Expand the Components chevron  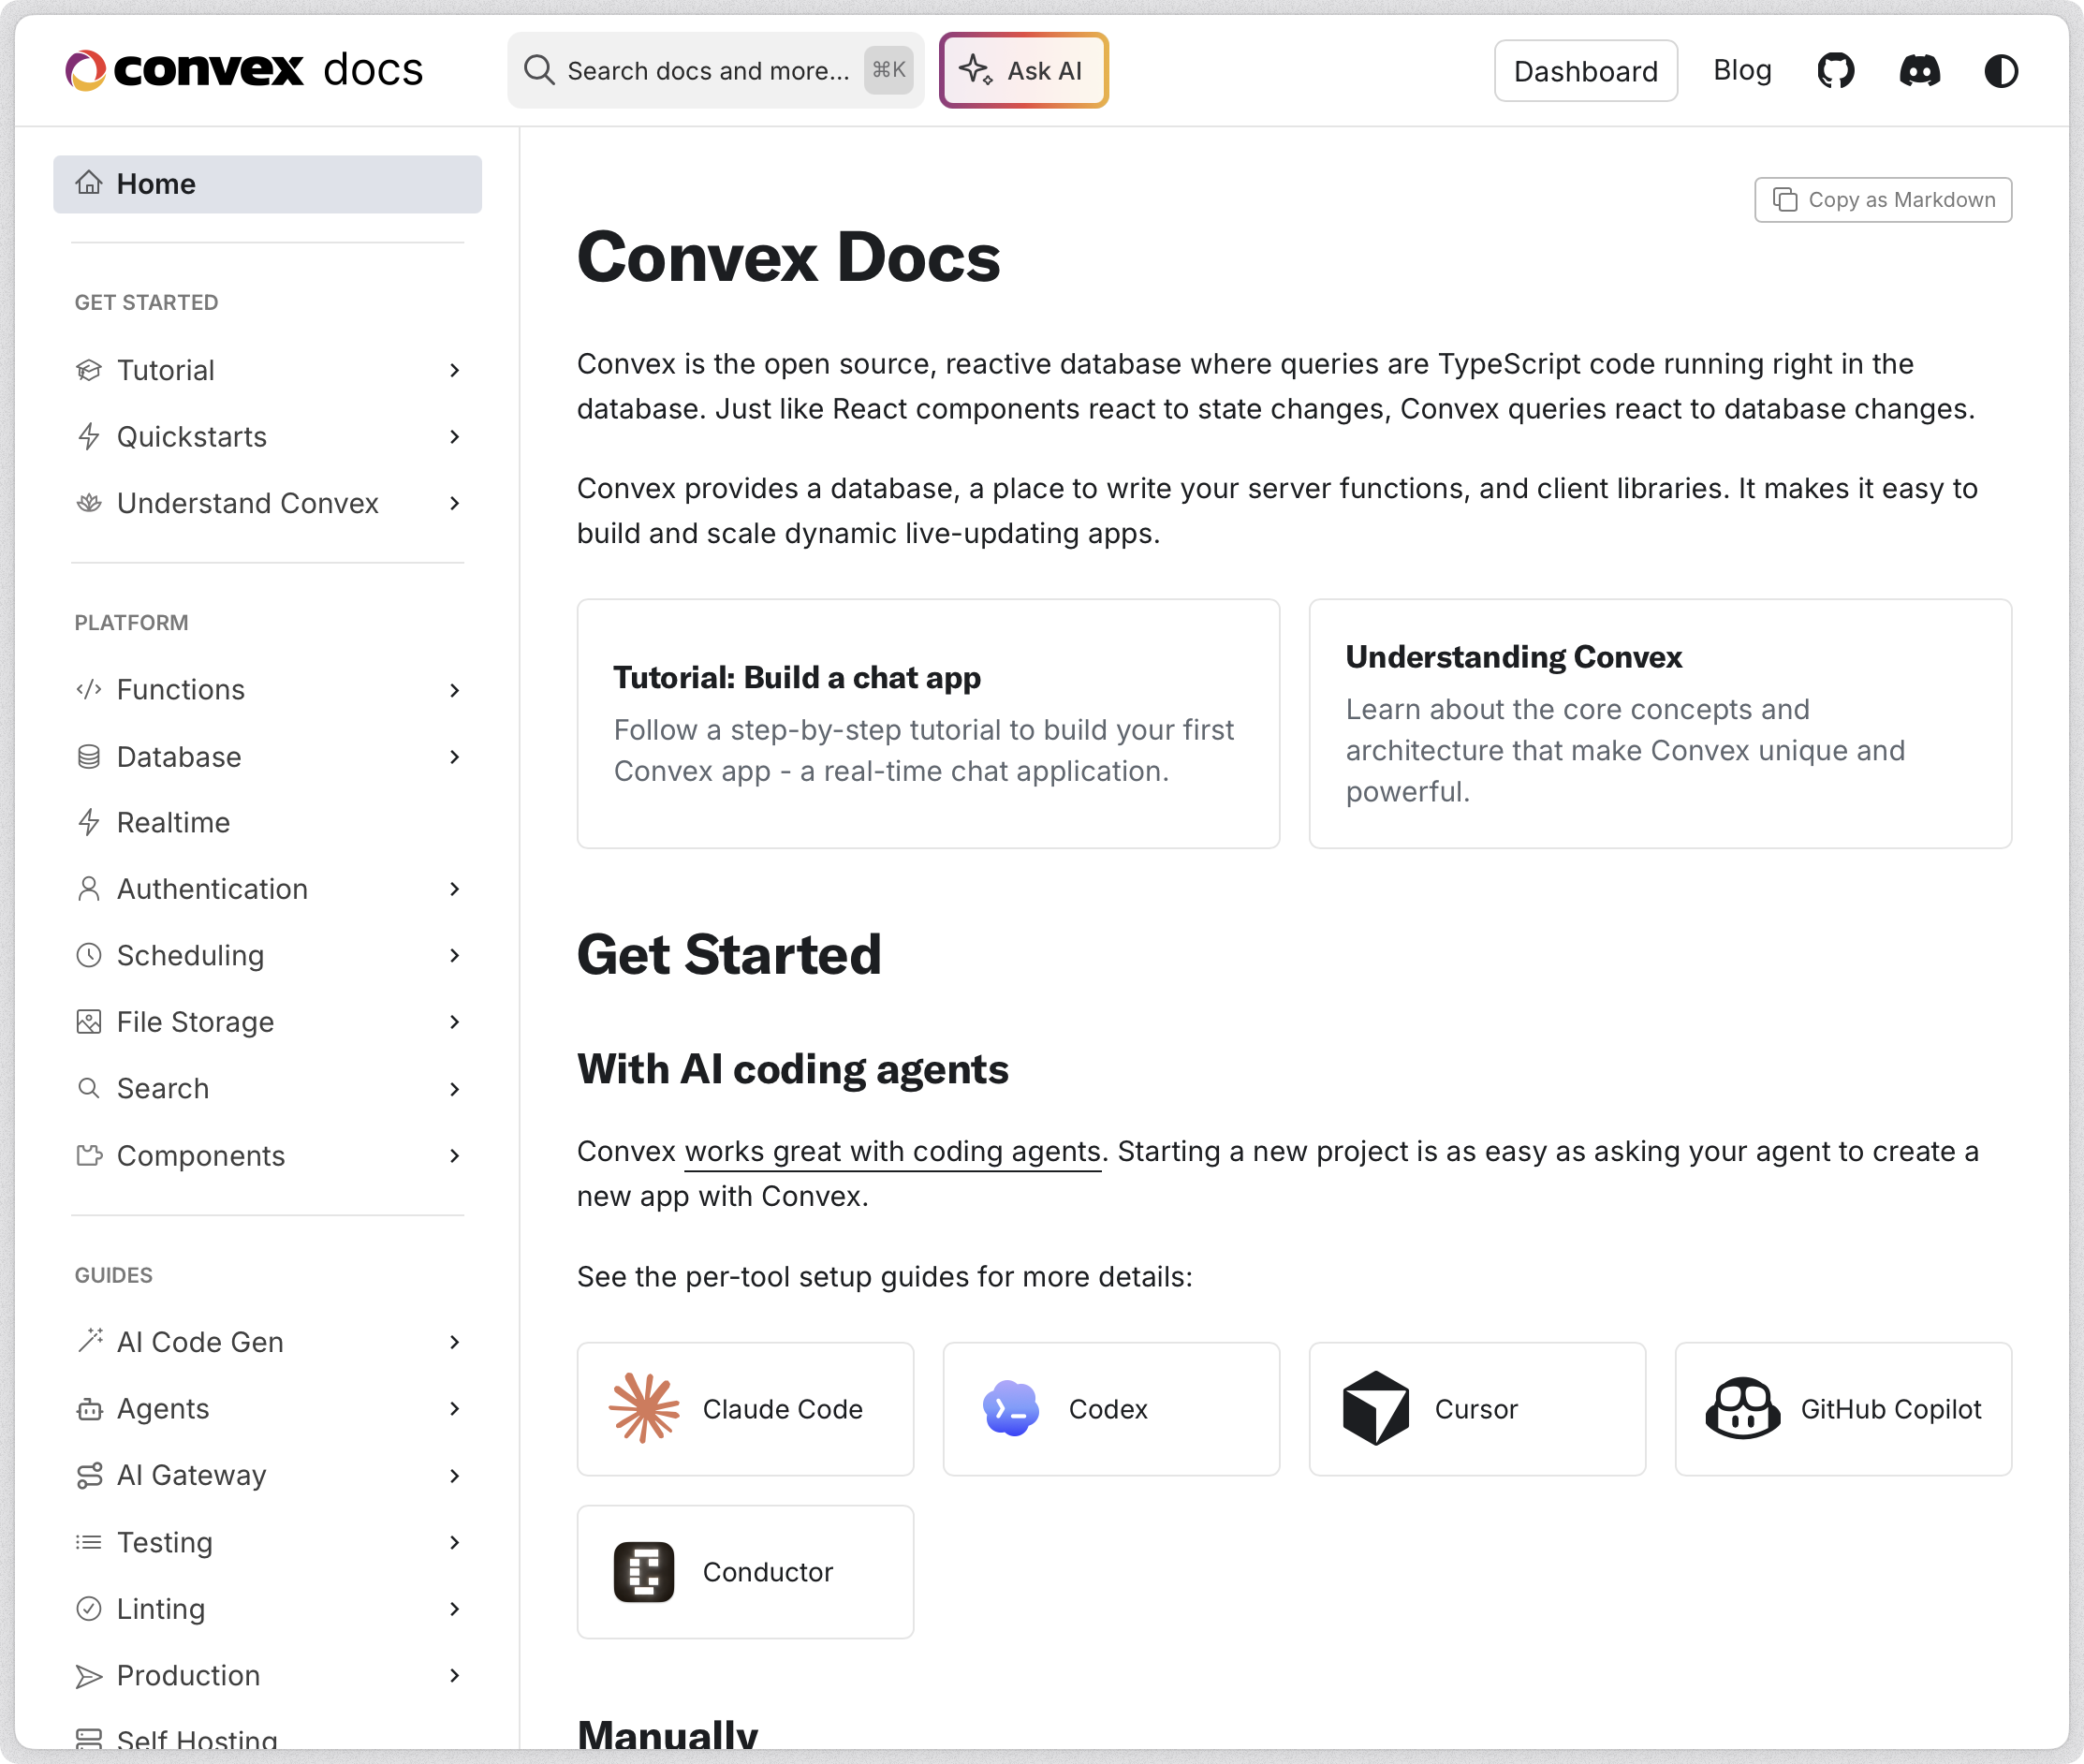pos(455,1155)
